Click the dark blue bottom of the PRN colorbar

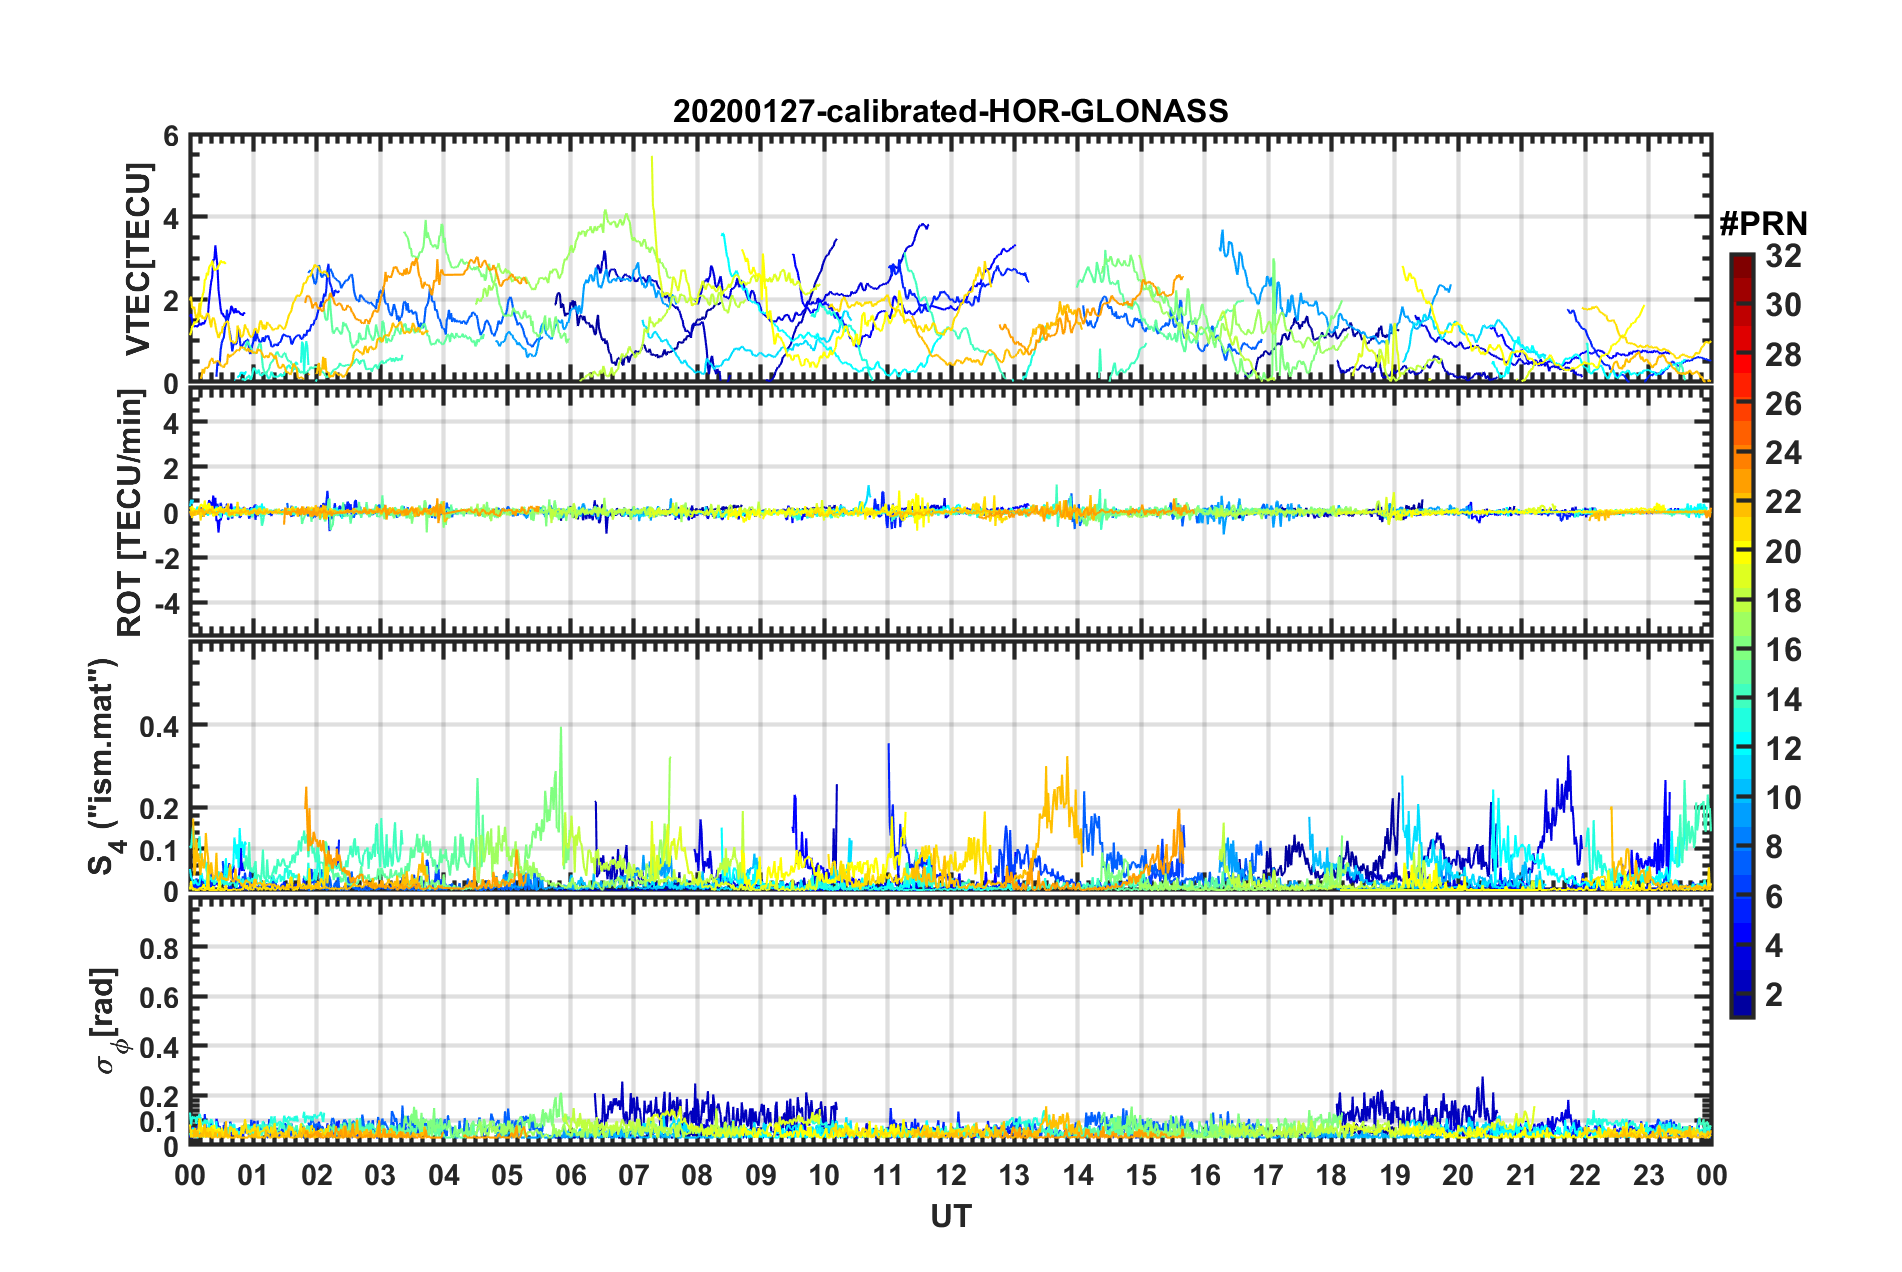[x=1741, y=1008]
